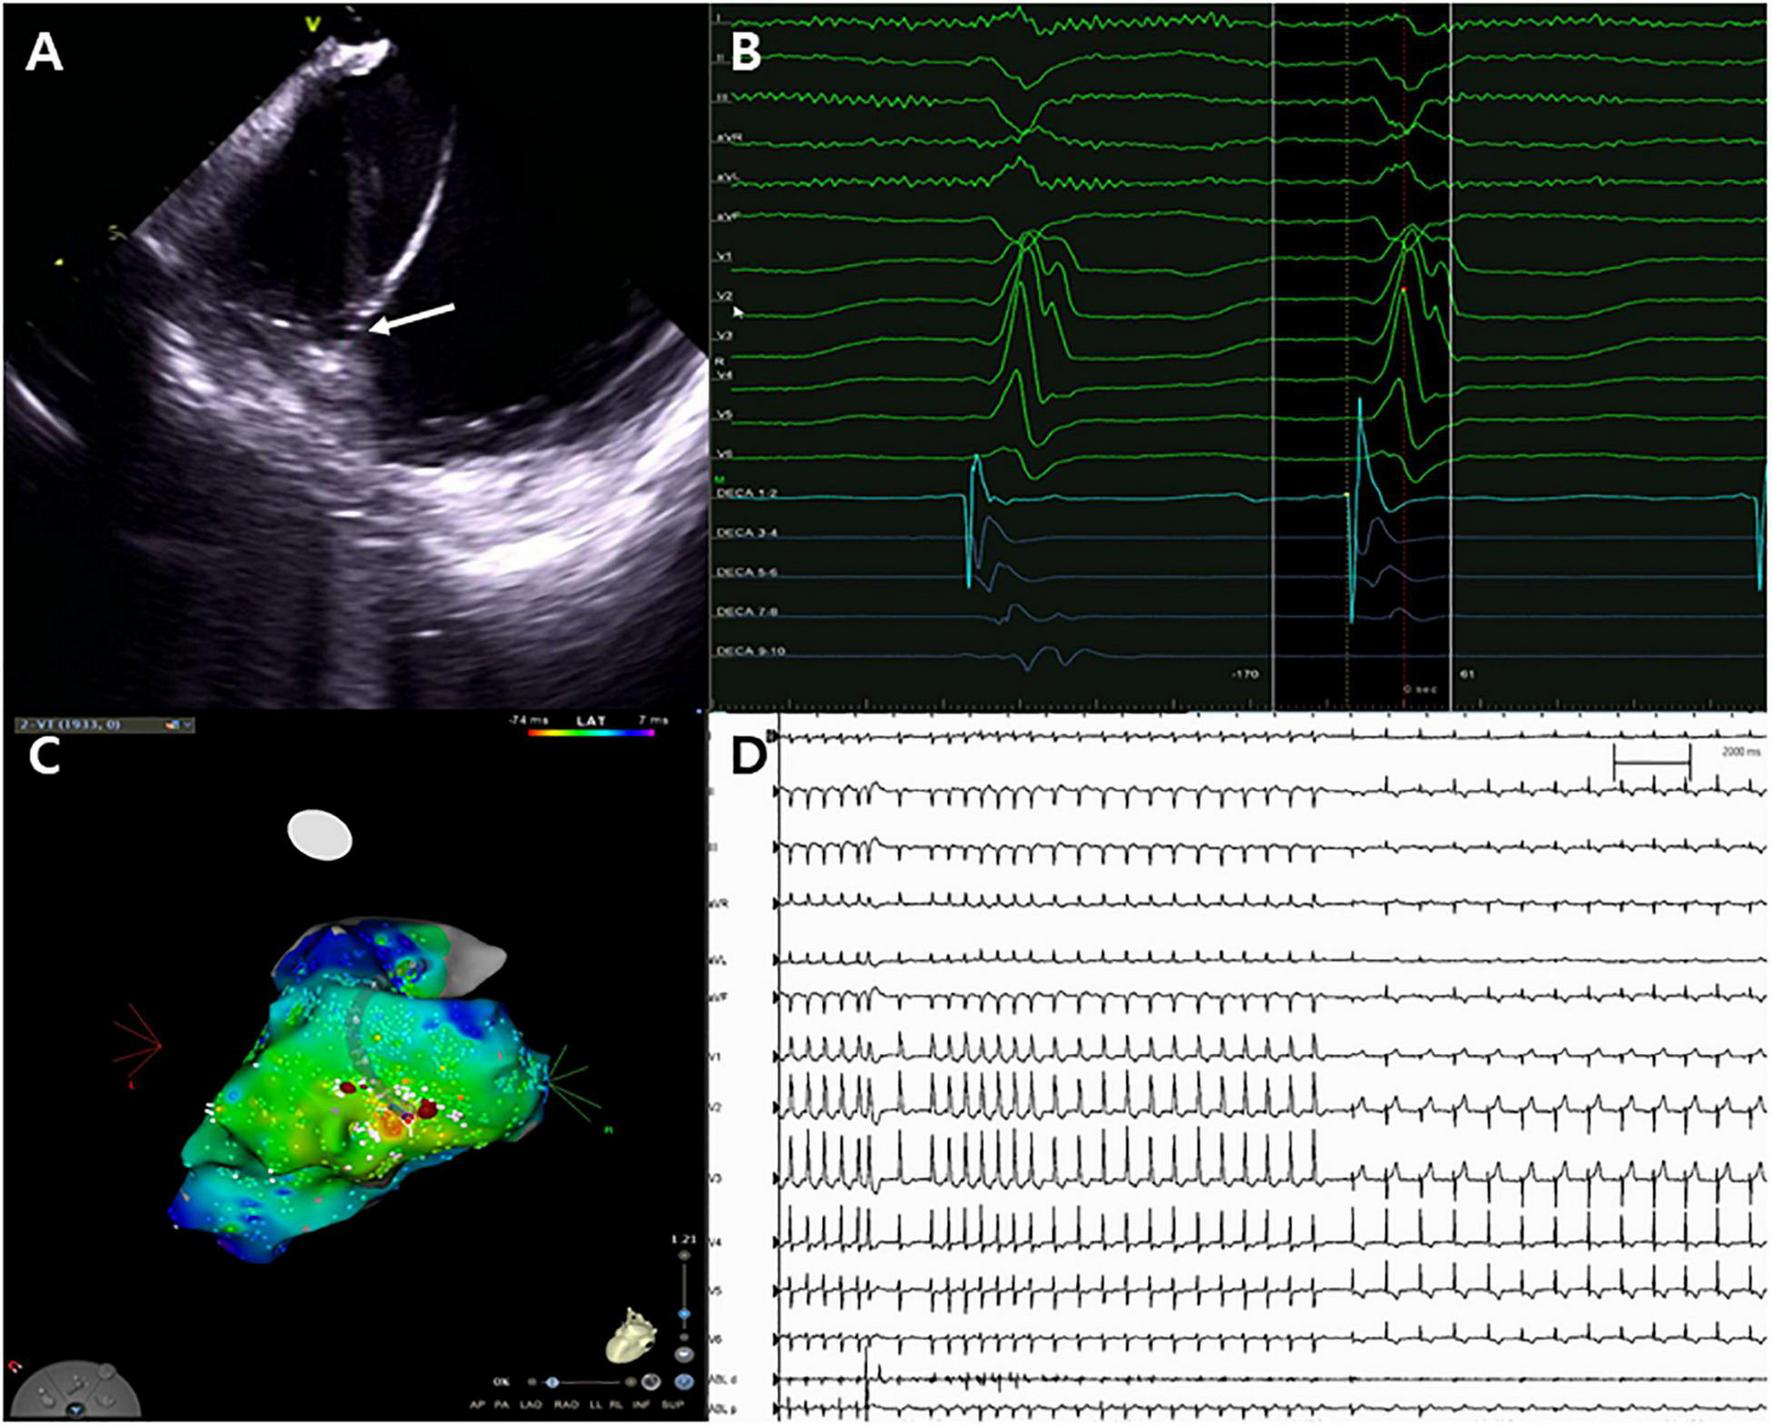Adjust the zoom slider next to the OK button
Image resolution: width=1772 pixels, height=1426 pixels.
(552, 1382)
